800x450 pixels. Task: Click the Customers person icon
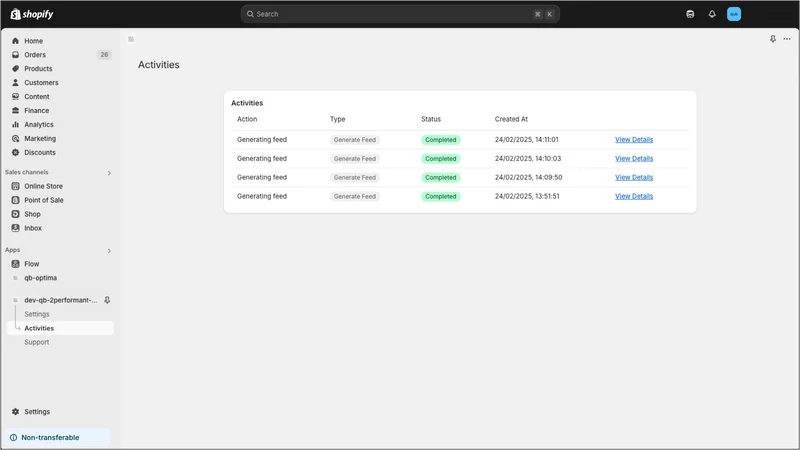(x=15, y=83)
